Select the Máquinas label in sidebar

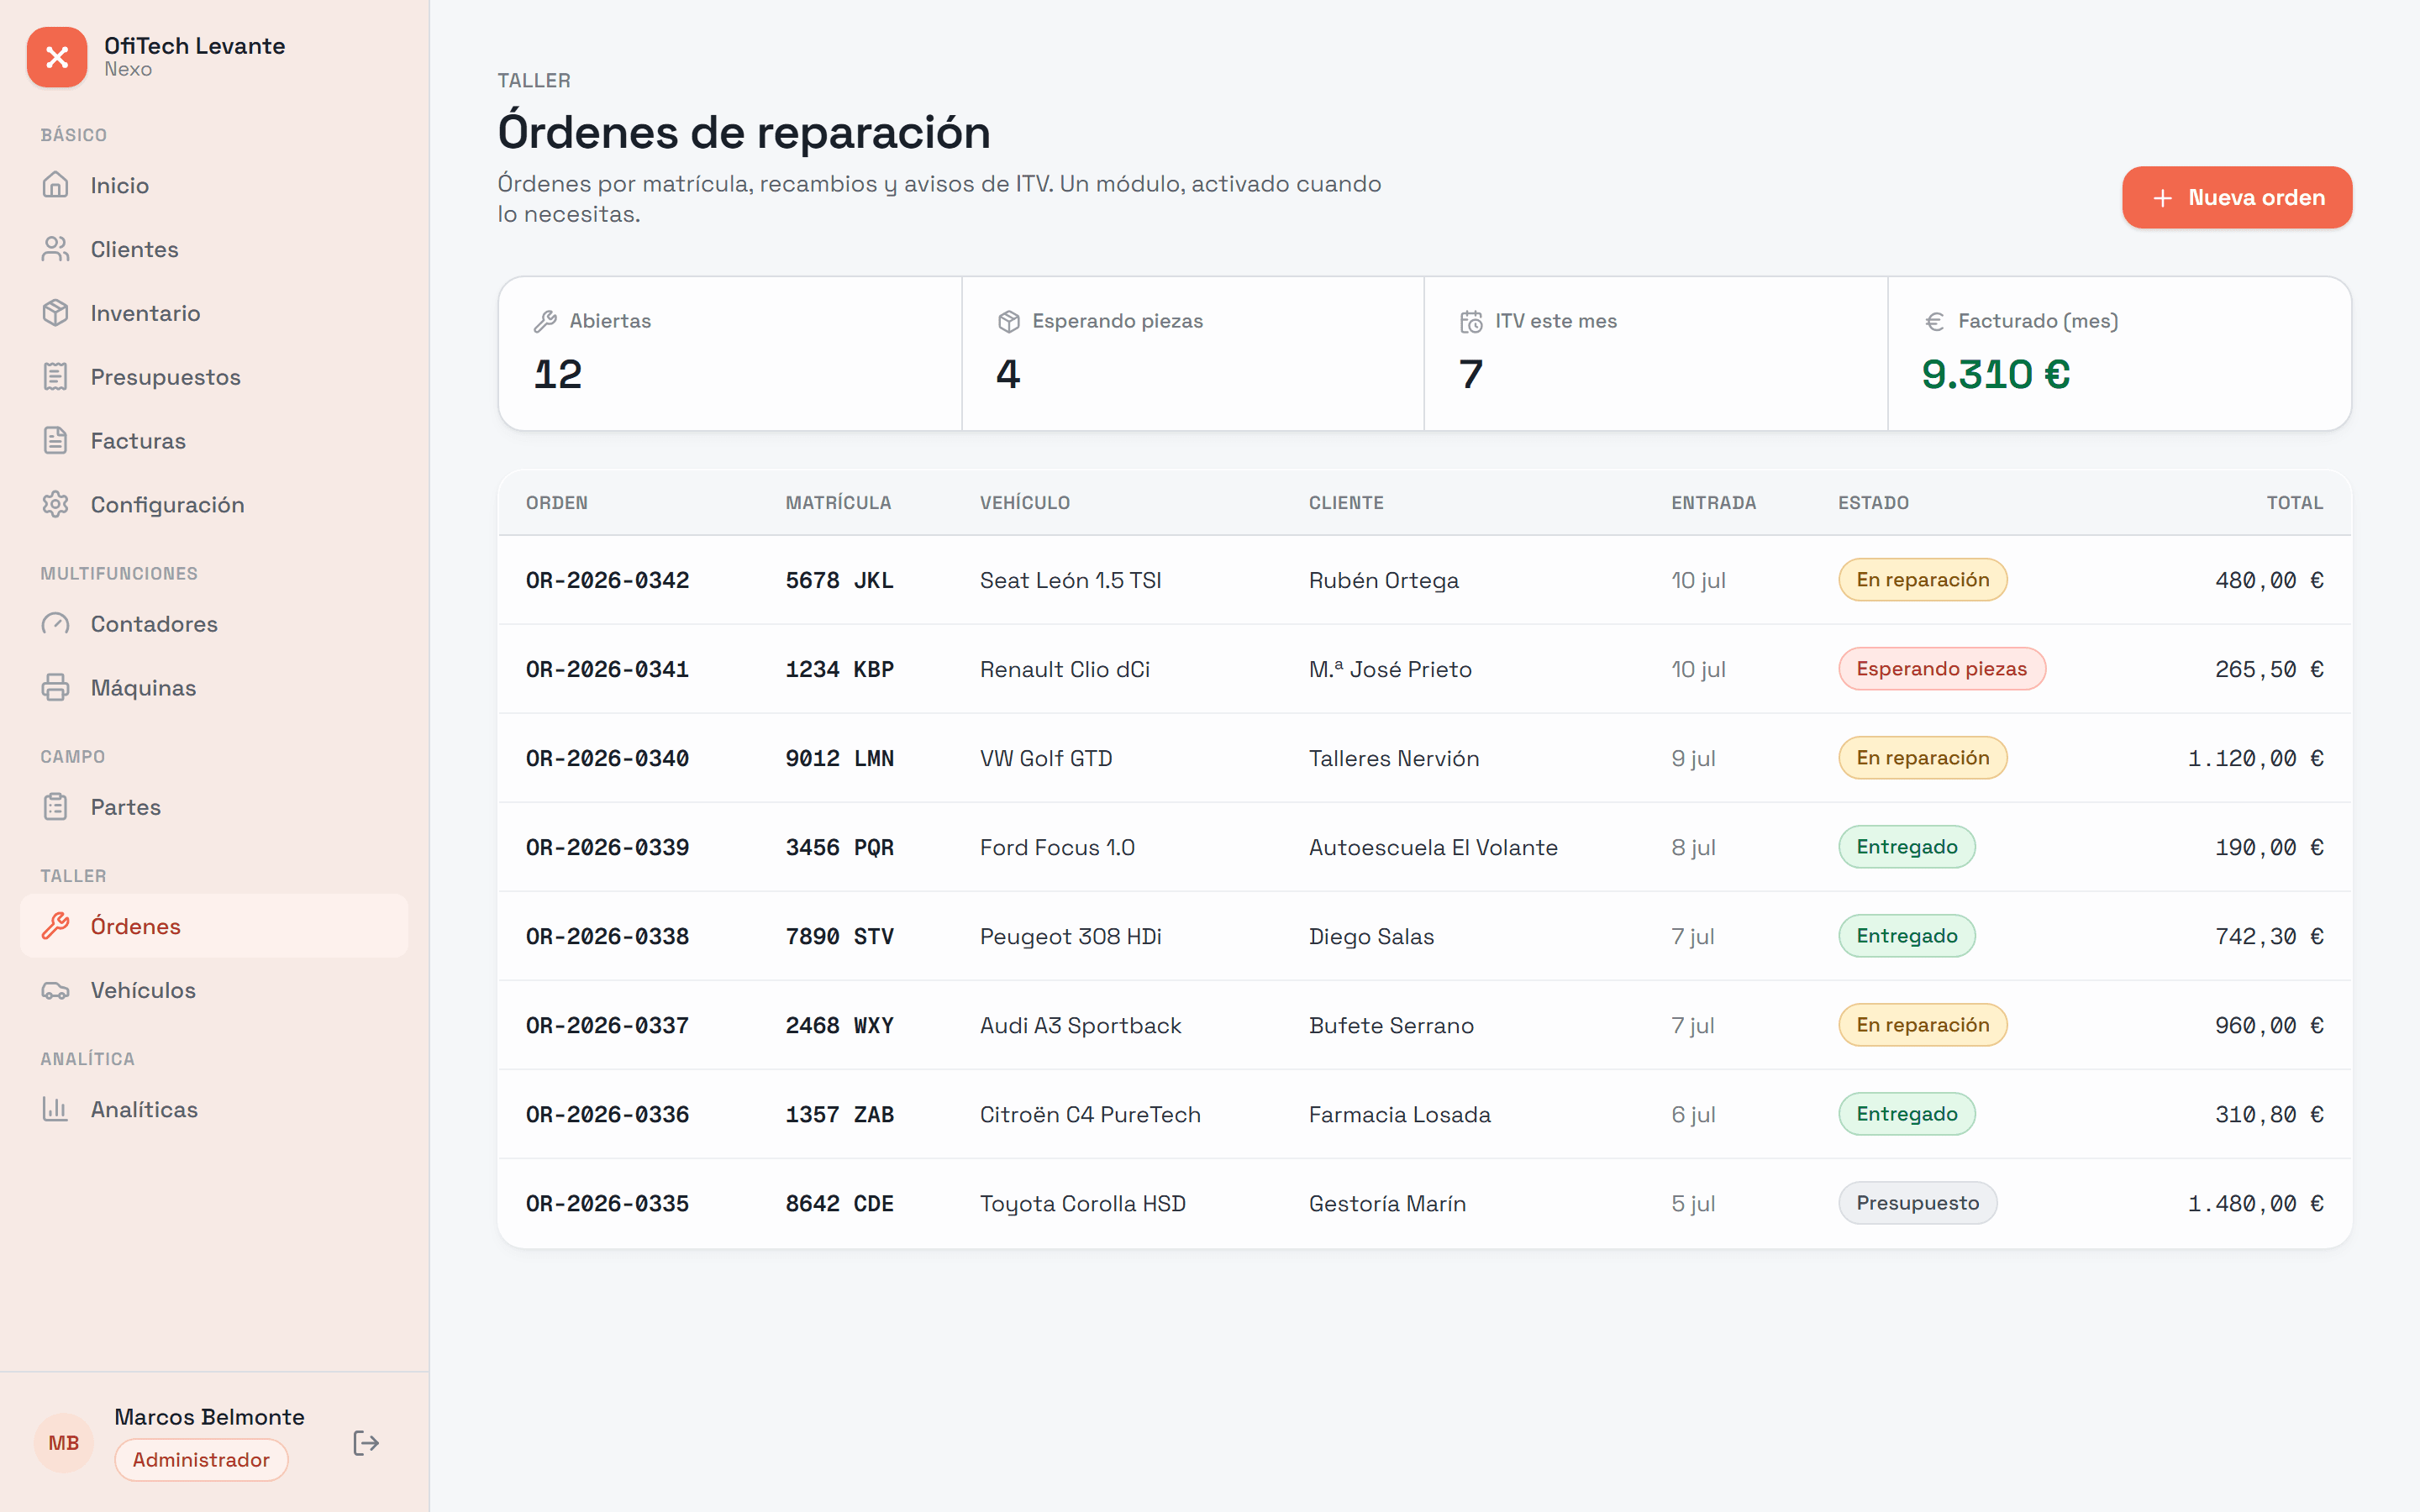(x=143, y=688)
